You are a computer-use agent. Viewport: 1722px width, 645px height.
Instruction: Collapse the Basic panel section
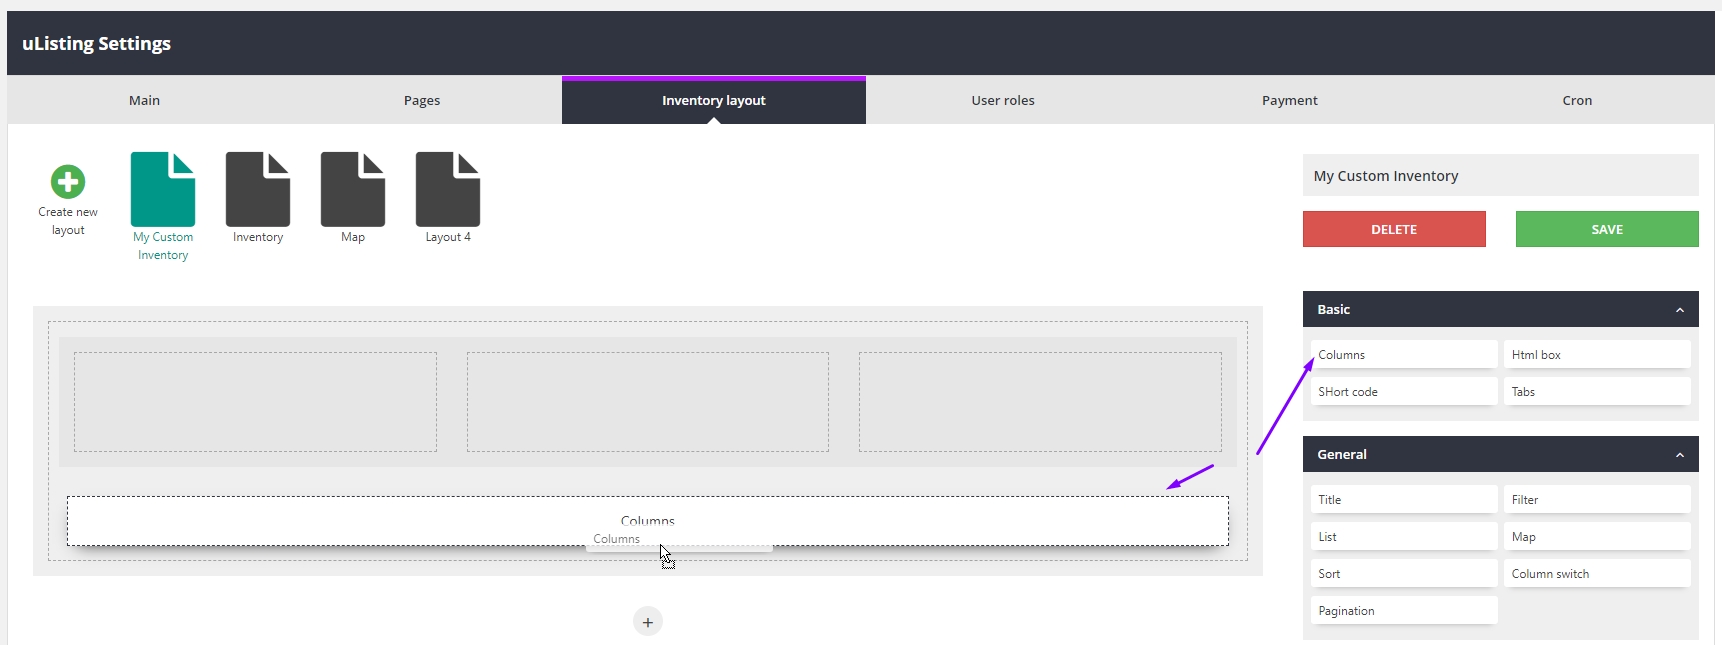[x=1679, y=310]
